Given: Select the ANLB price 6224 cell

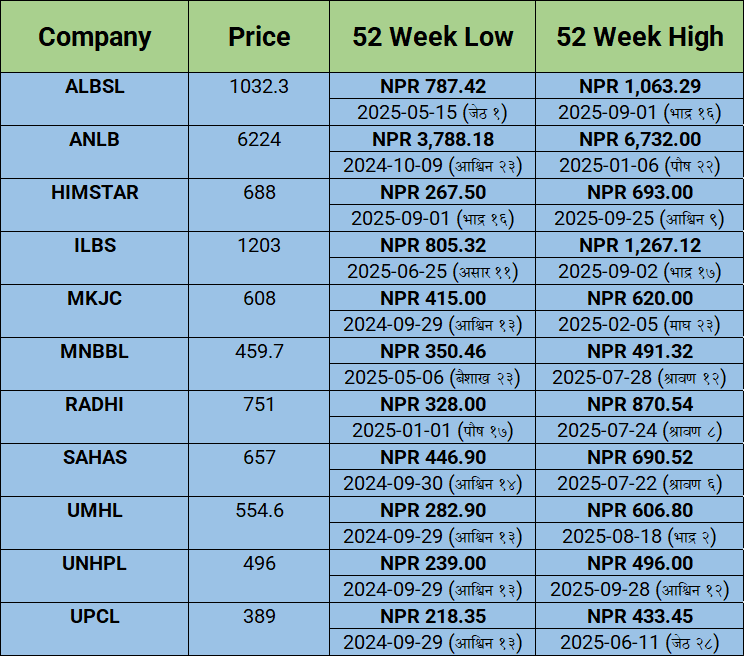Looking at the screenshot, I should 259,140.
